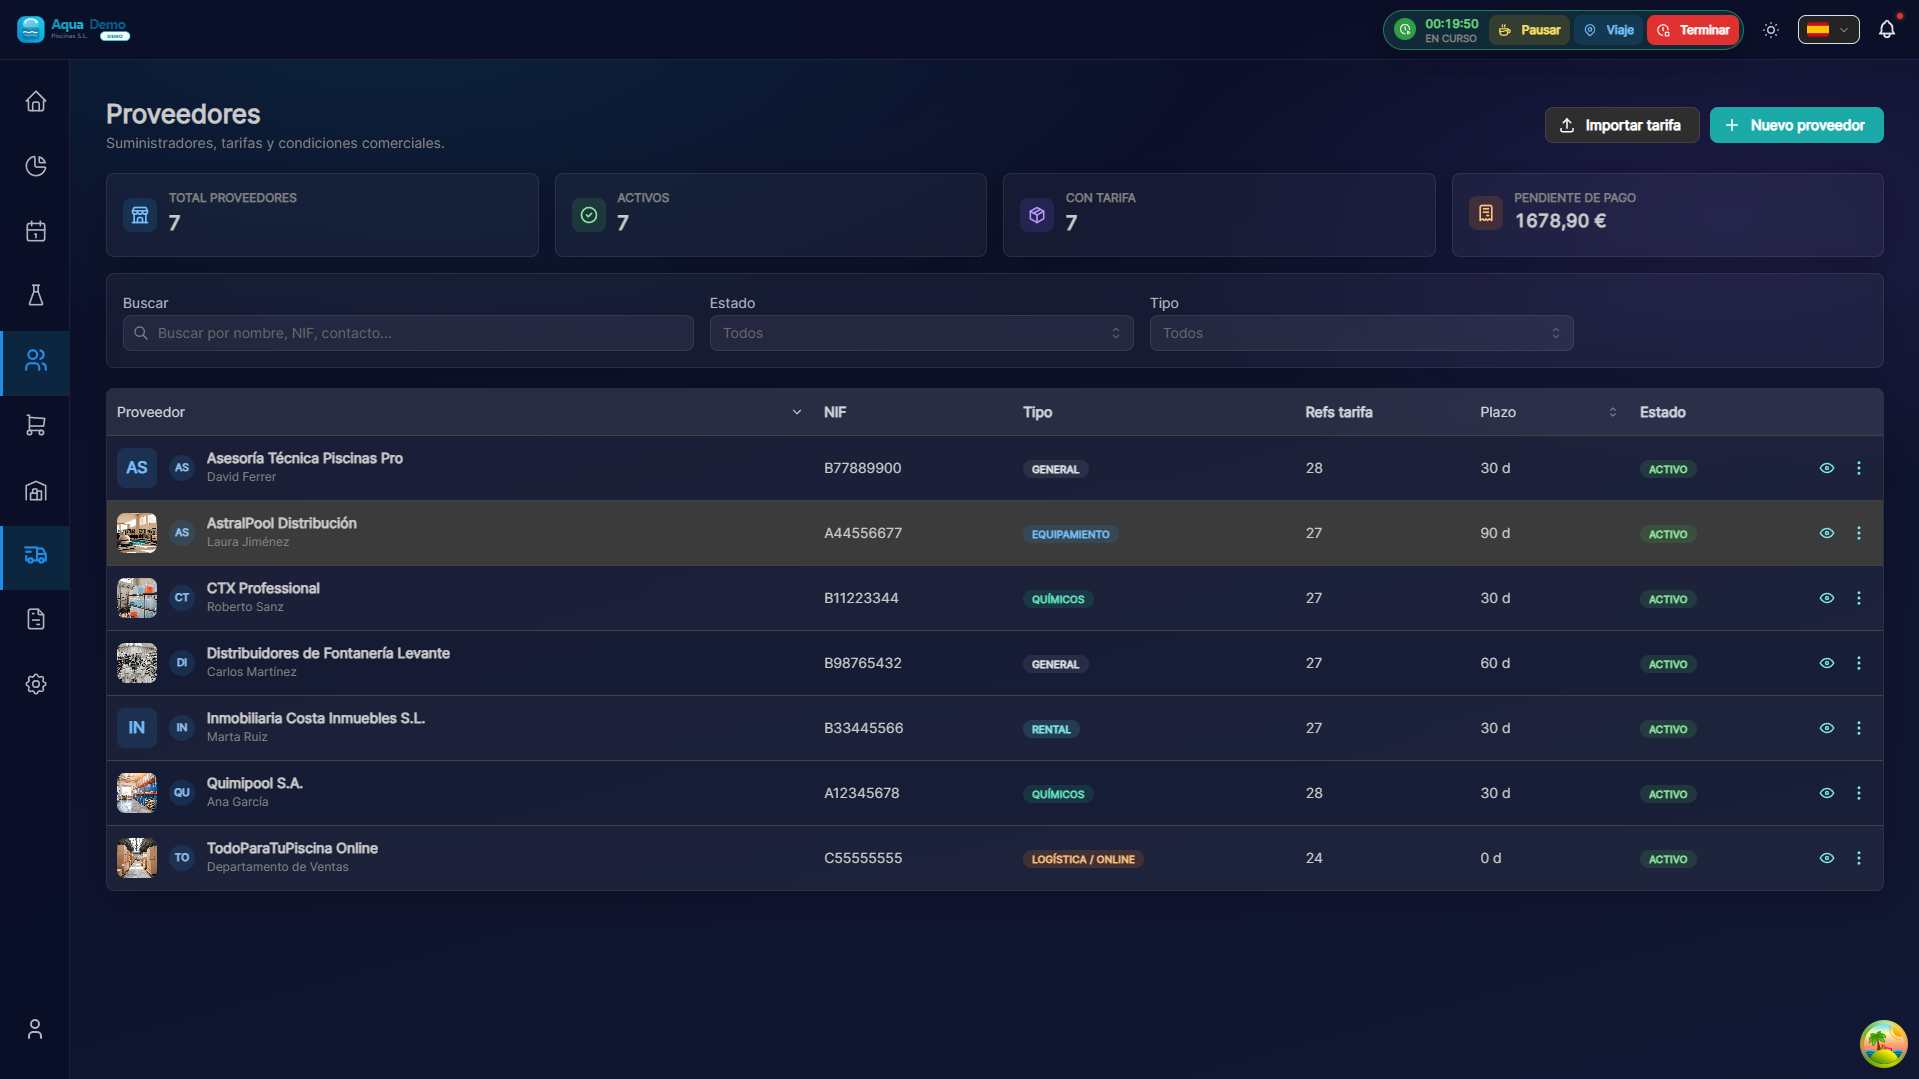1919x1079 pixels.
Task: Open the language flag selector
Action: click(1828, 30)
